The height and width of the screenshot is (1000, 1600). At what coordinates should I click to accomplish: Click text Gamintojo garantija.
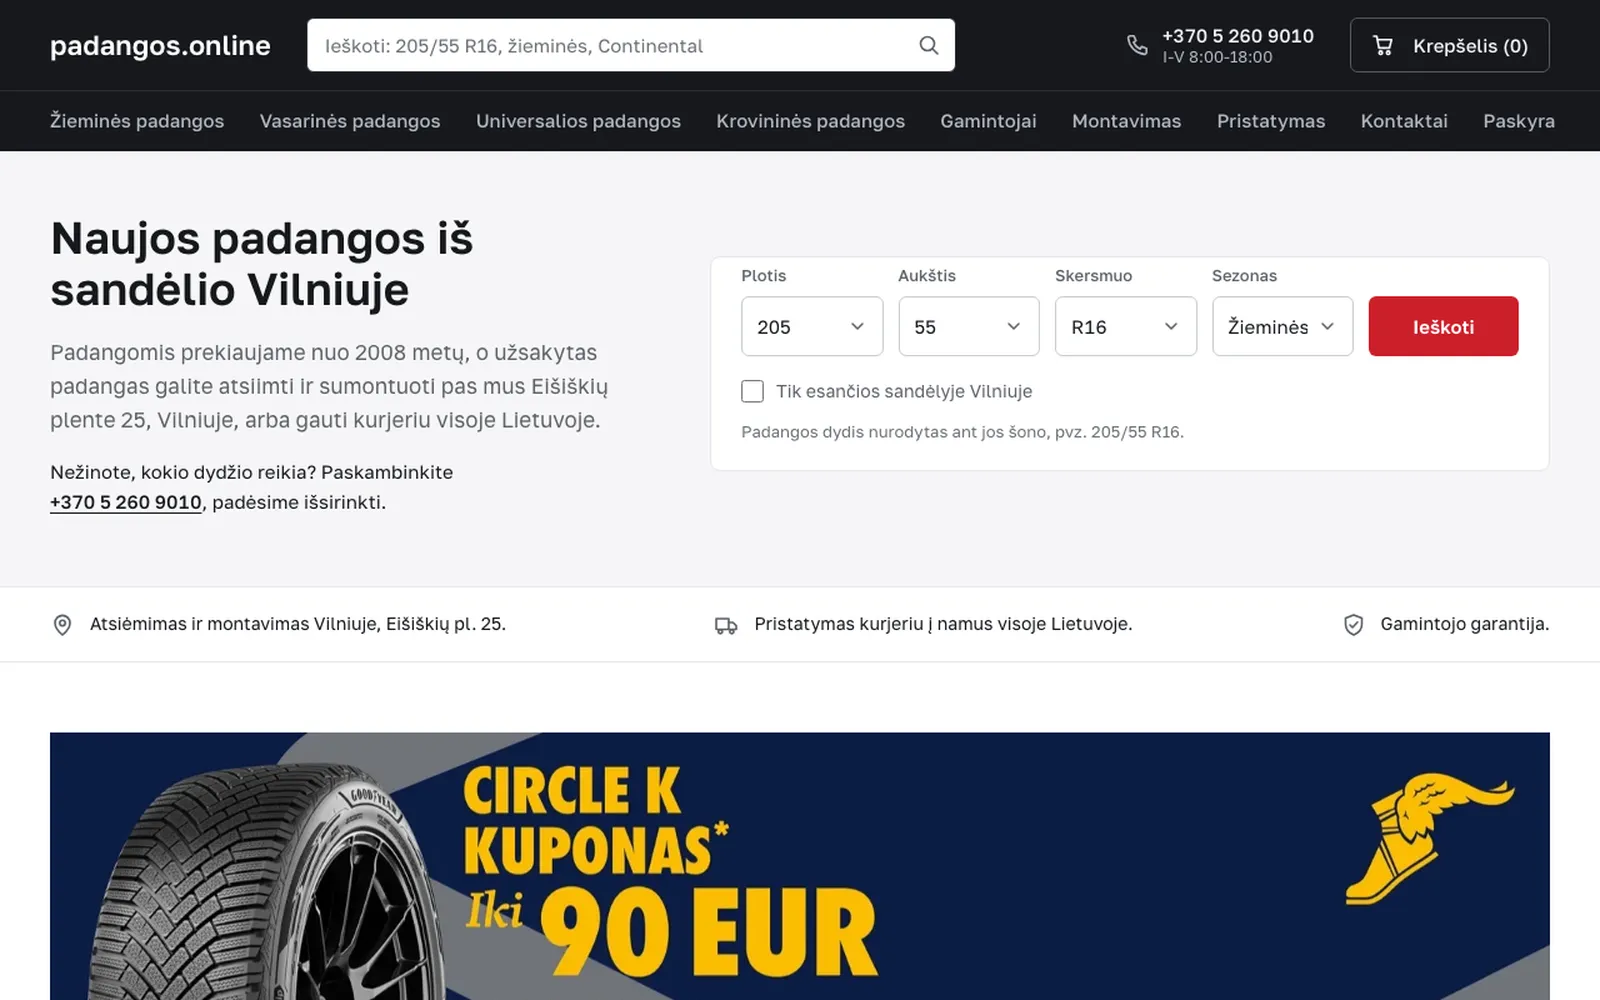tap(1464, 624)
